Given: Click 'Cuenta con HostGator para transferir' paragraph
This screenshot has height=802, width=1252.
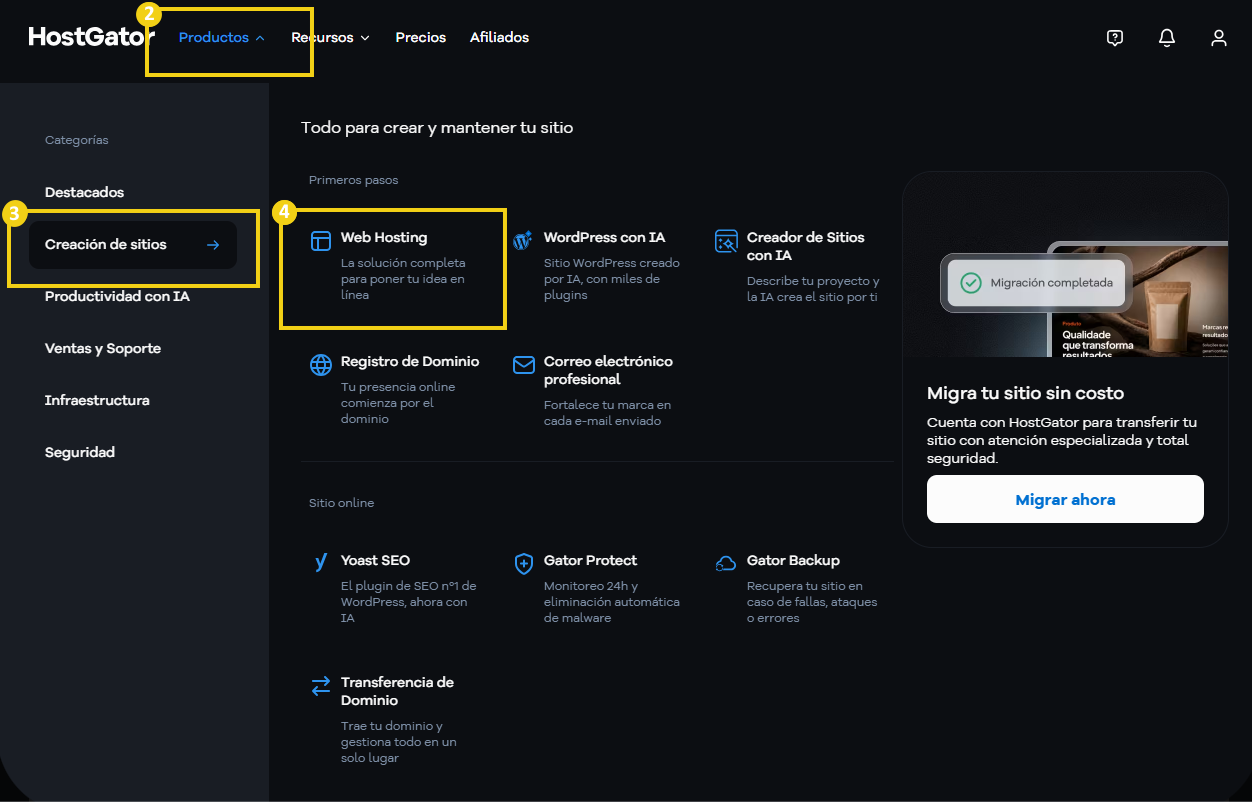Looking at the screenshot, I should click(1062, 440).
